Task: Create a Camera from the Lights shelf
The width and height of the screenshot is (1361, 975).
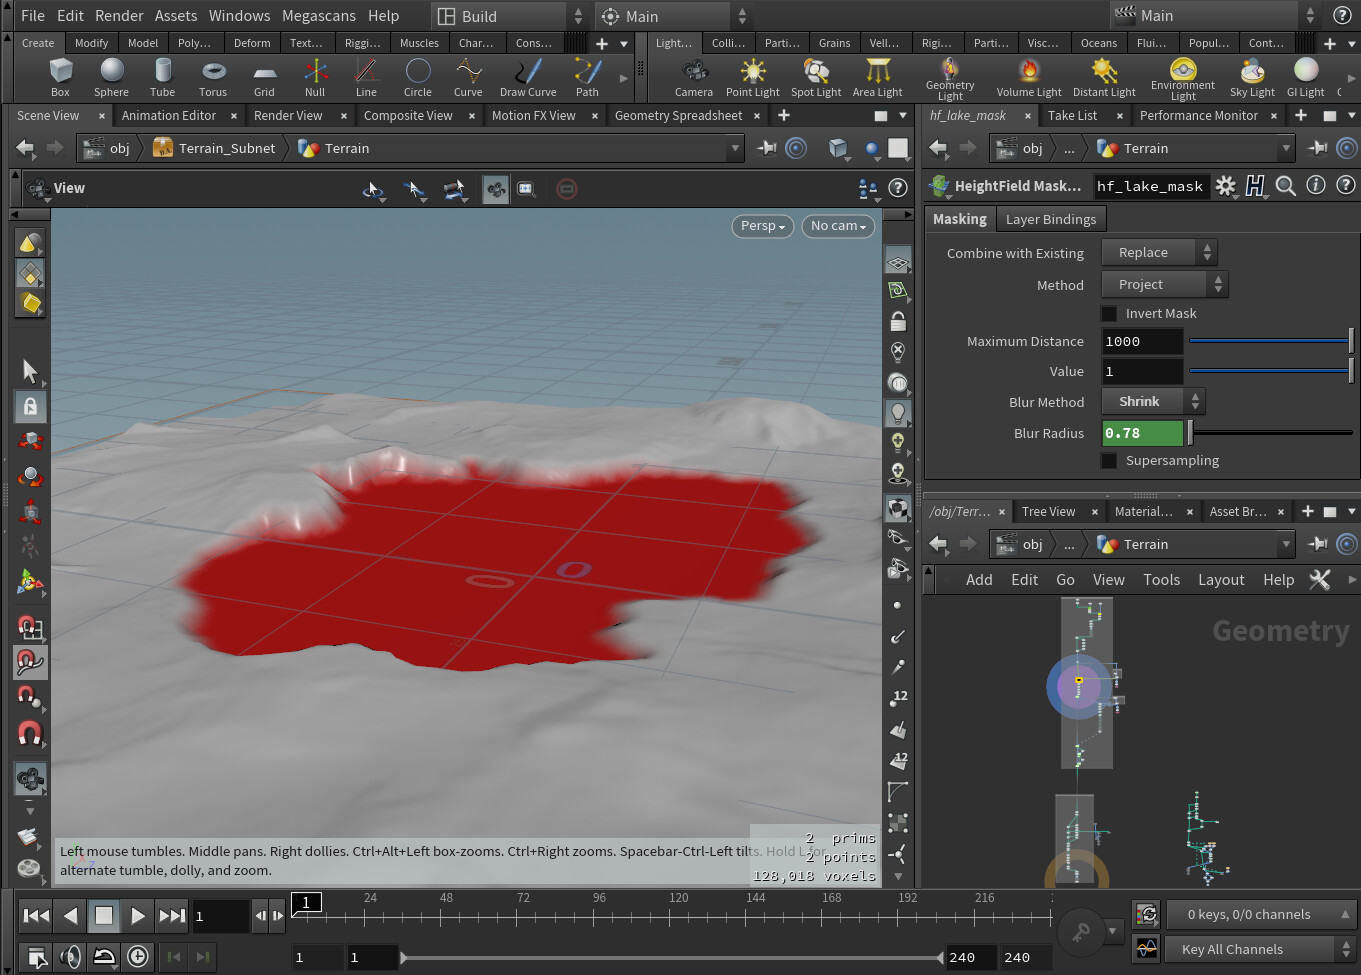Action: tap(694, 76)
